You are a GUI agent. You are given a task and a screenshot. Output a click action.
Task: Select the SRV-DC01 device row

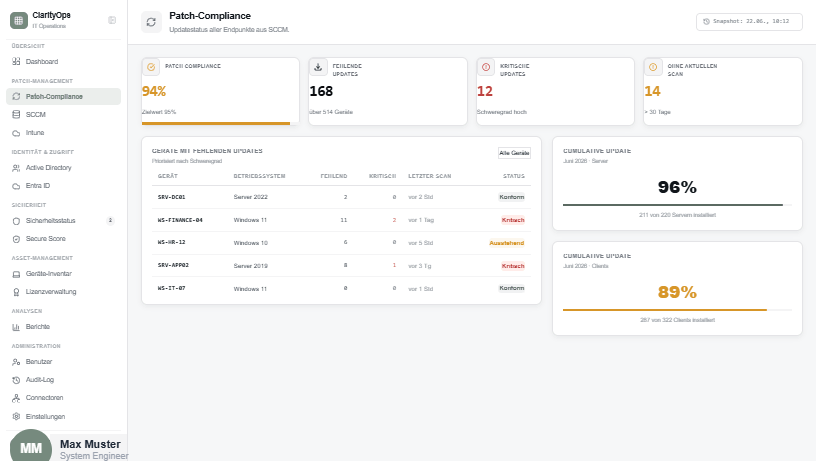pyautogui.click(x=341, y=197)
